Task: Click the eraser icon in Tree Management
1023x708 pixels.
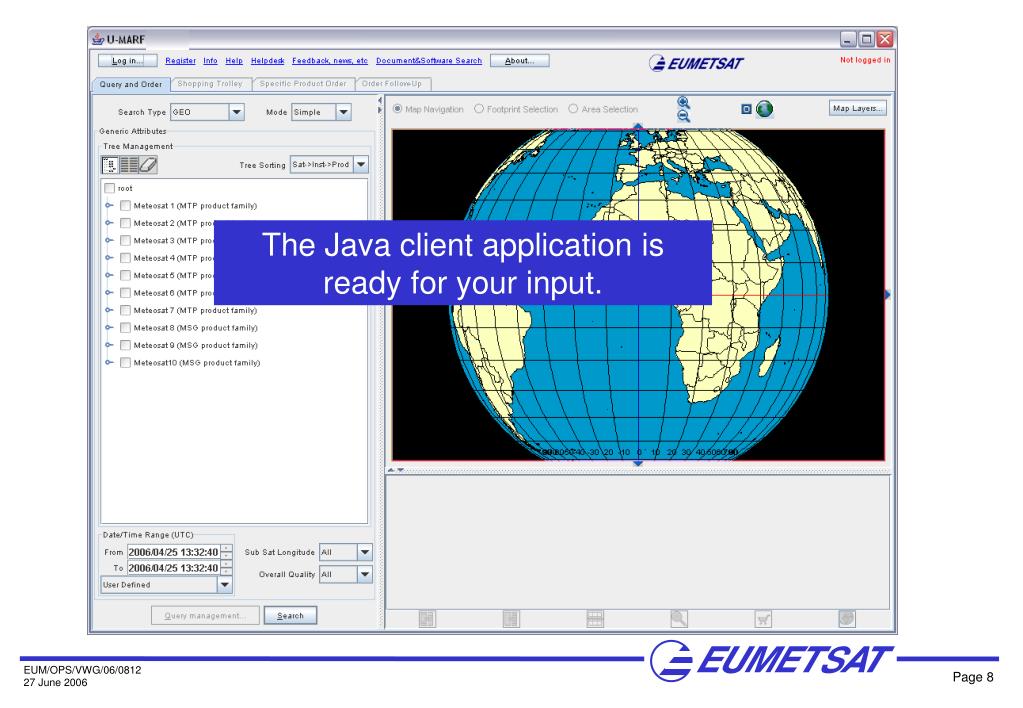Action: tap(148, 165)
